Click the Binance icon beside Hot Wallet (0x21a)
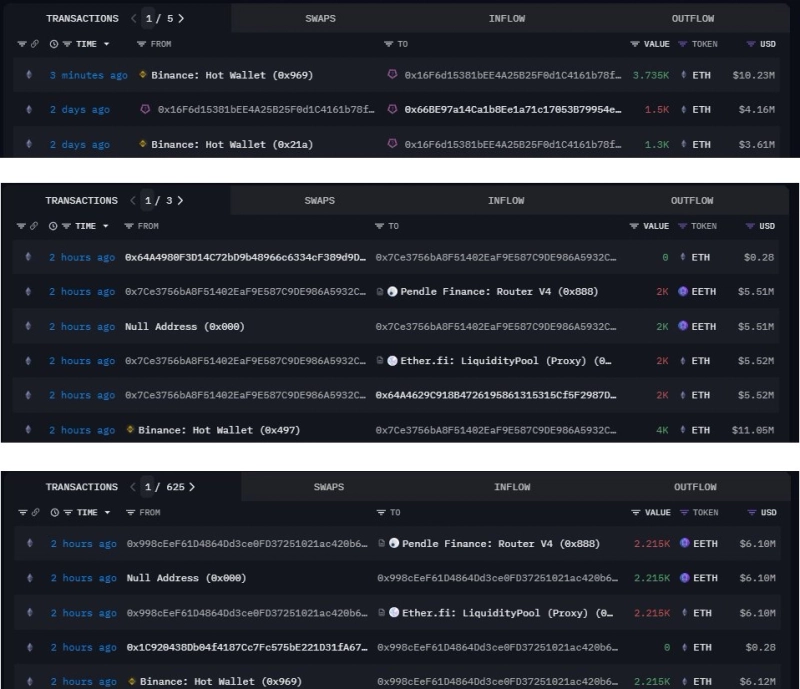The width and height of the screenshot is (800, 689). point(143,145)
